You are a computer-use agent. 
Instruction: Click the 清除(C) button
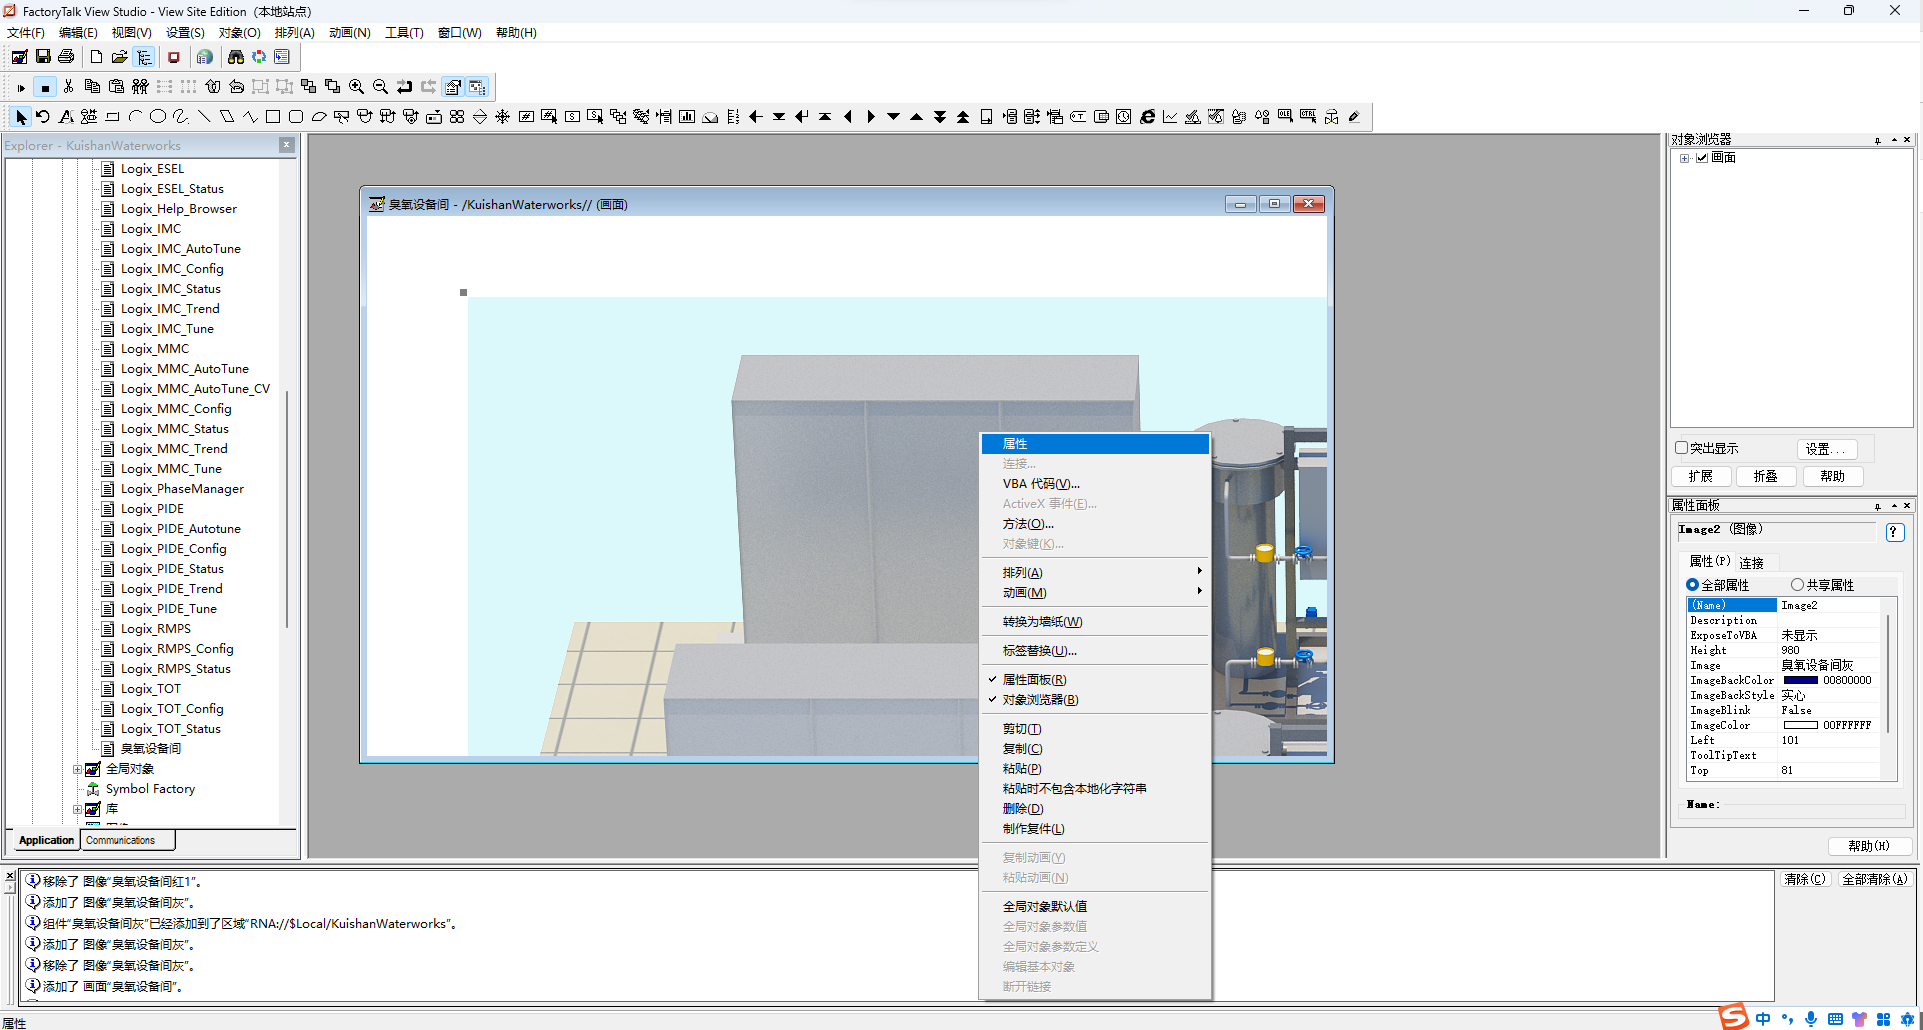coord(1805,879)
